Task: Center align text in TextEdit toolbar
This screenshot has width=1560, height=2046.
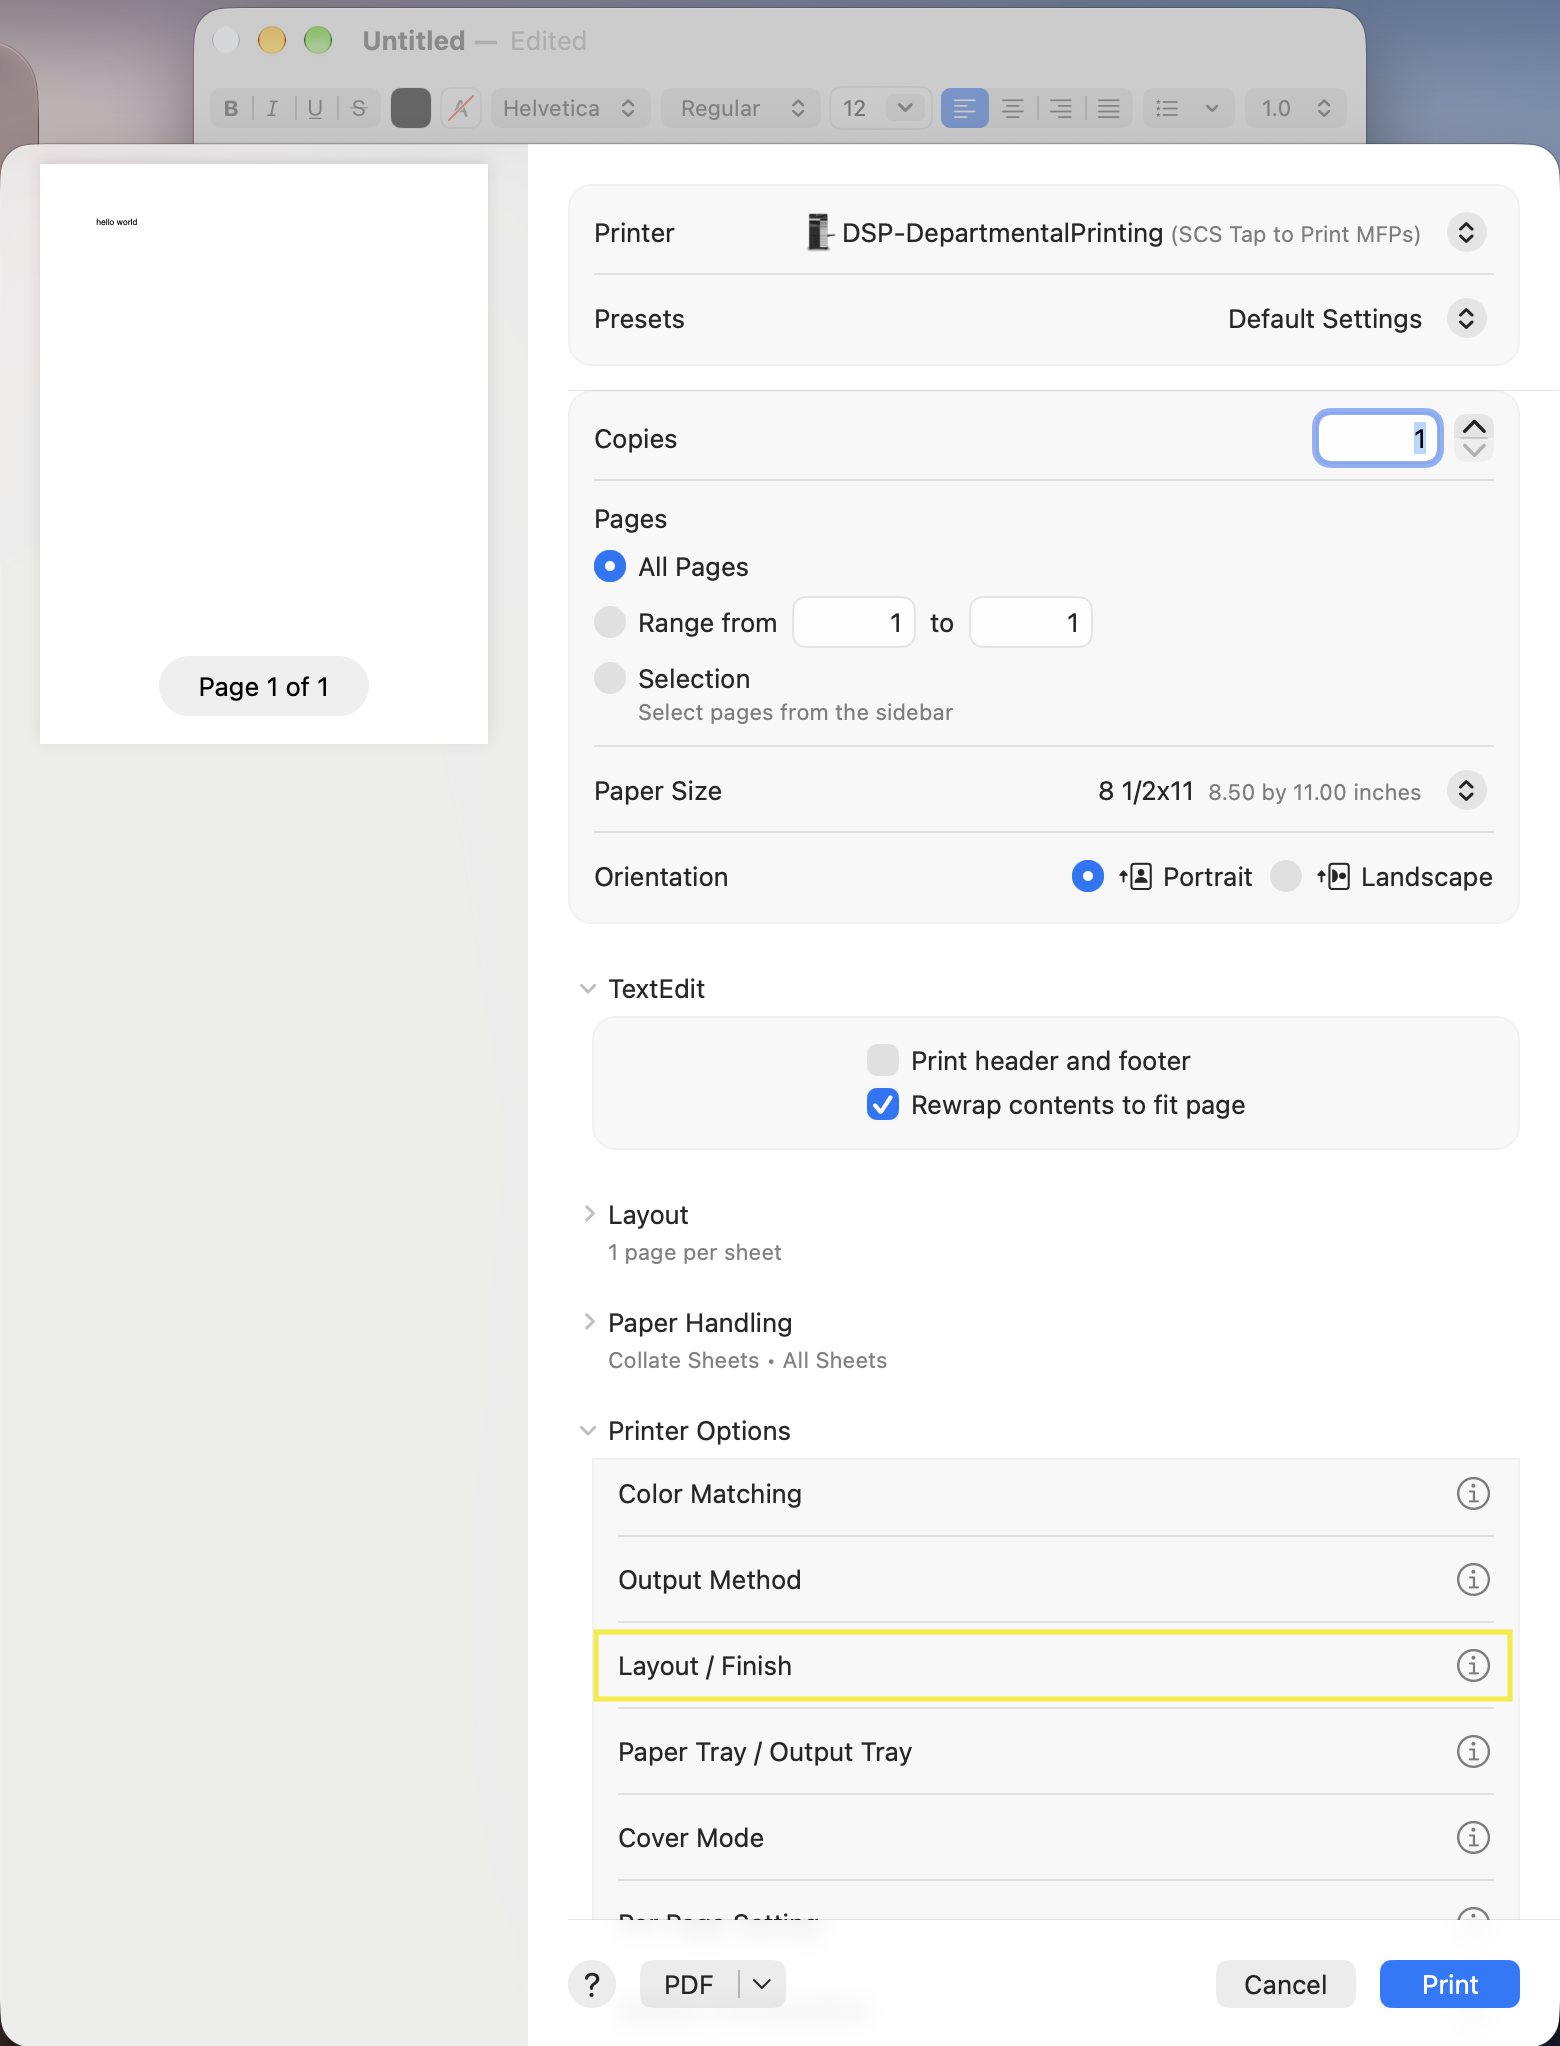Action: coord(1012,108)
